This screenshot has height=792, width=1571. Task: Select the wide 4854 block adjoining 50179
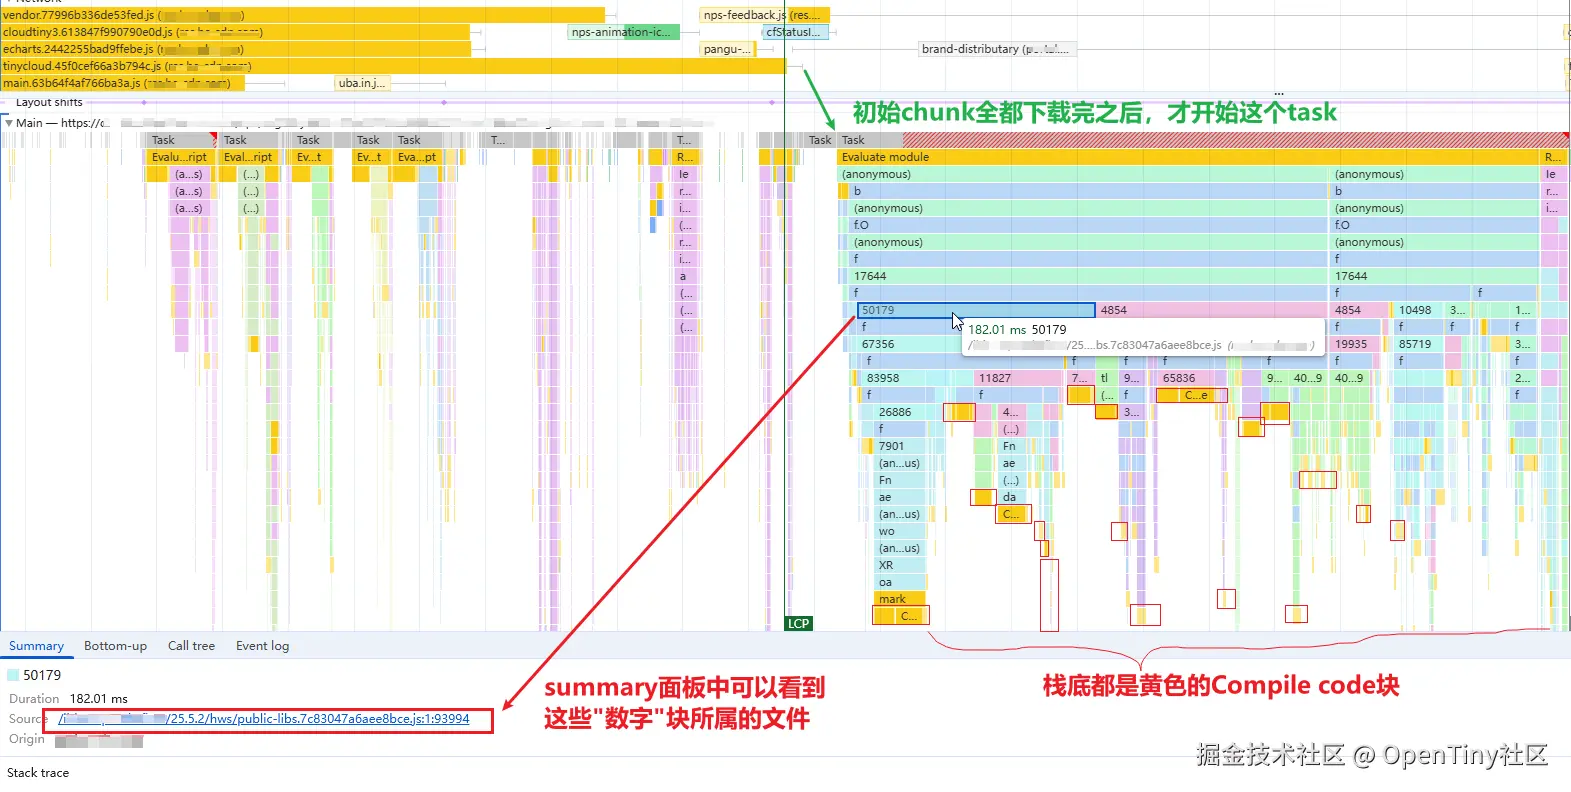[x=1212, y=310]
